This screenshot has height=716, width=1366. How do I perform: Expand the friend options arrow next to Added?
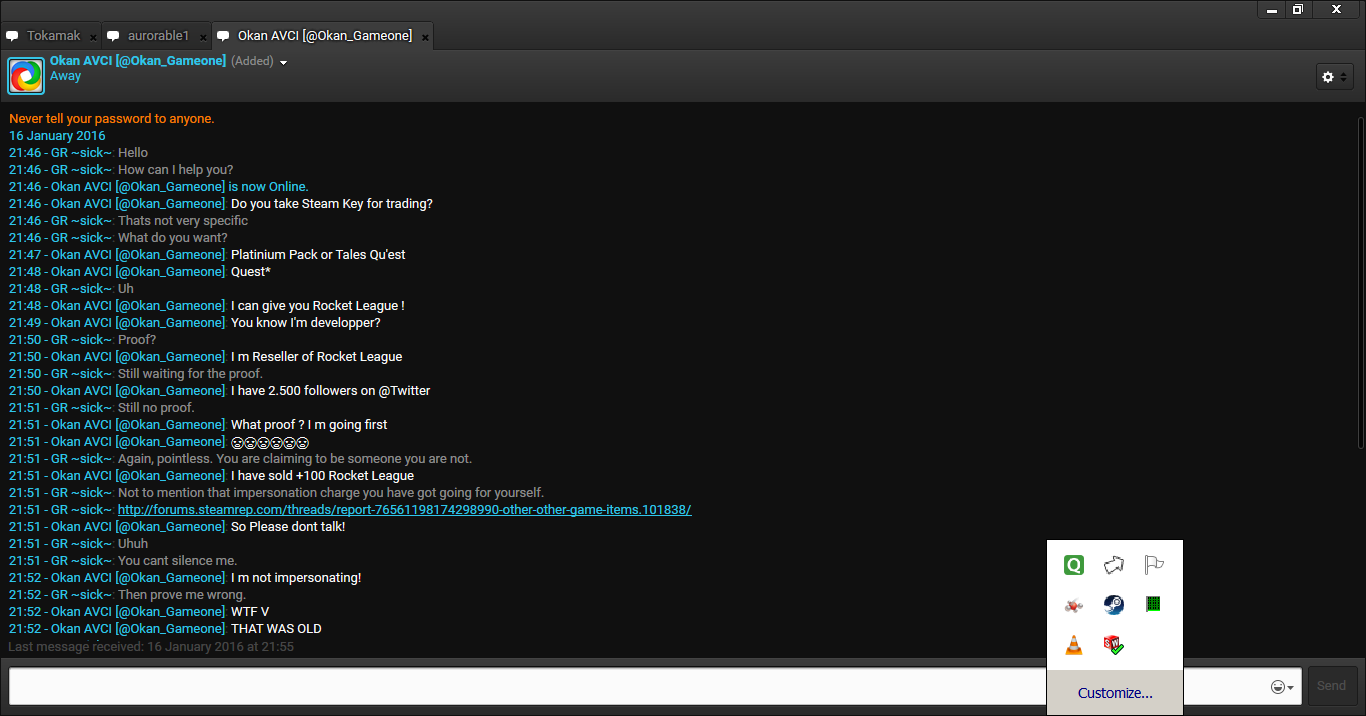284,62
